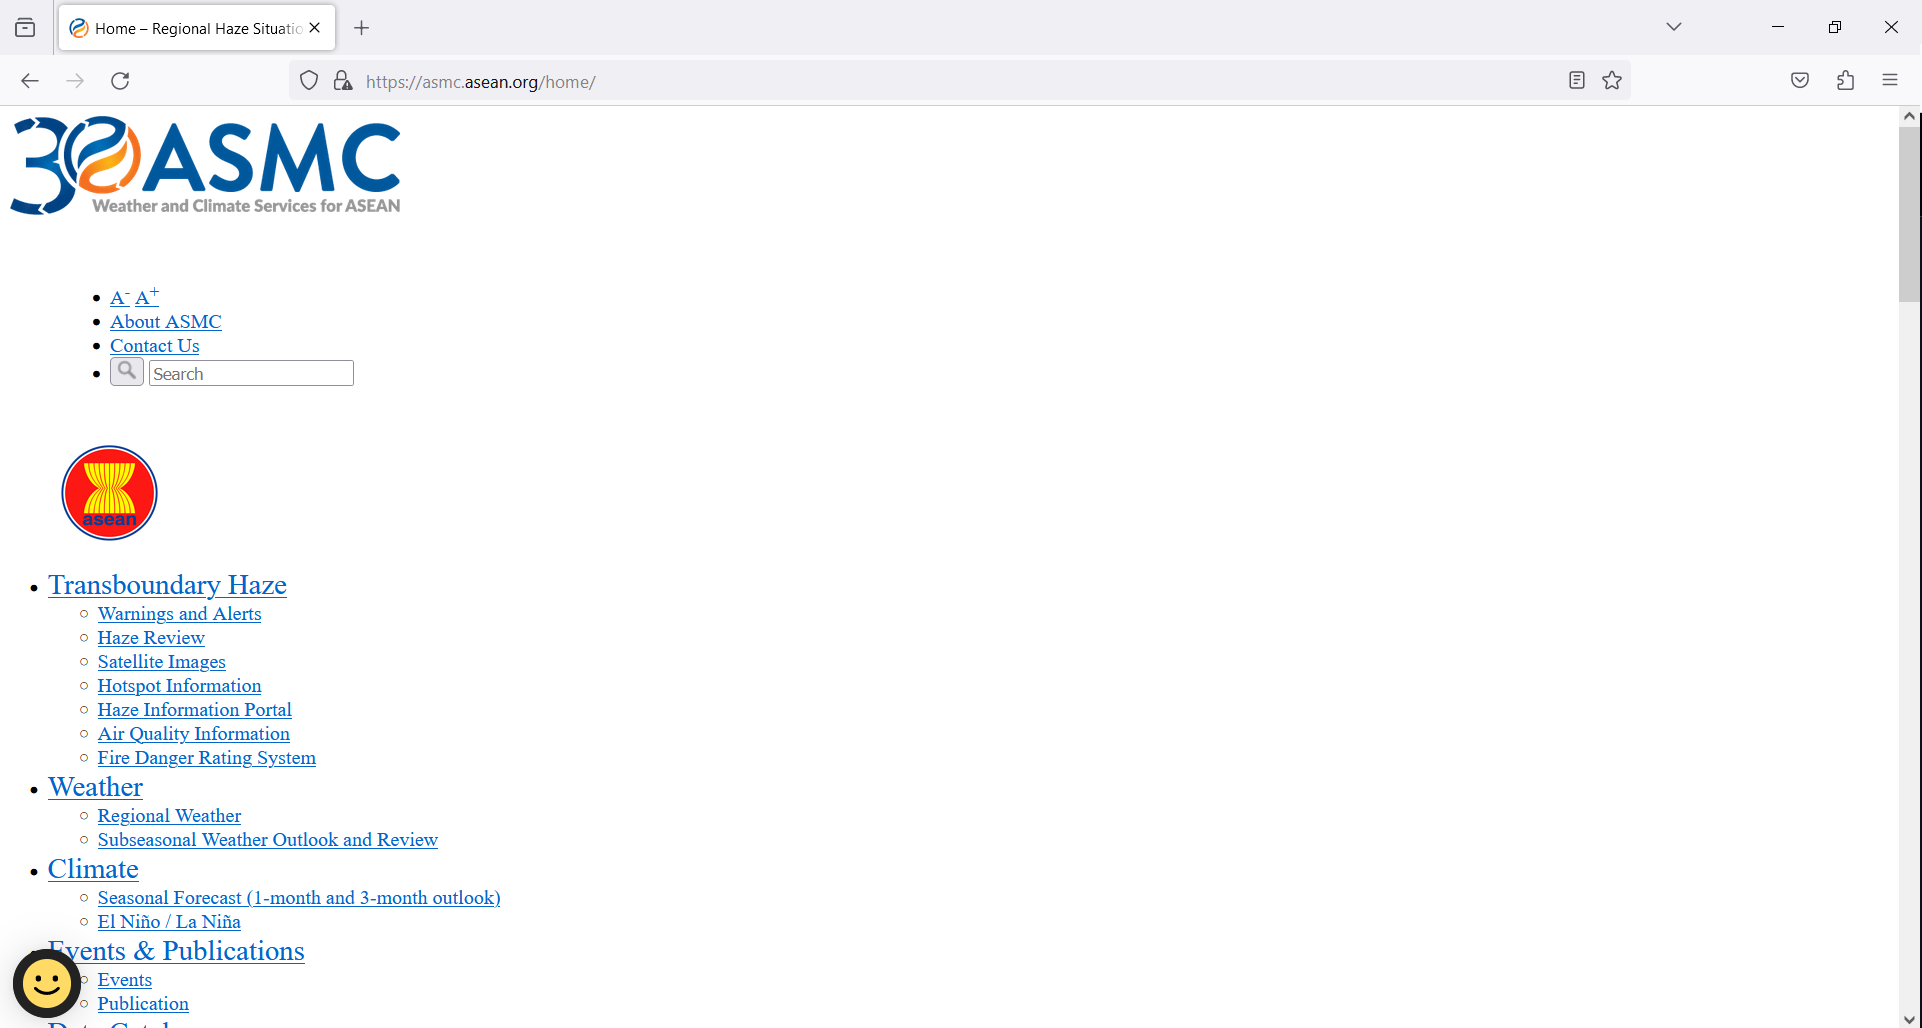Click the shield tracking protection icon
This screenshot has height=1028, width=1922.
pyautogui.click(x=308, y=80)
